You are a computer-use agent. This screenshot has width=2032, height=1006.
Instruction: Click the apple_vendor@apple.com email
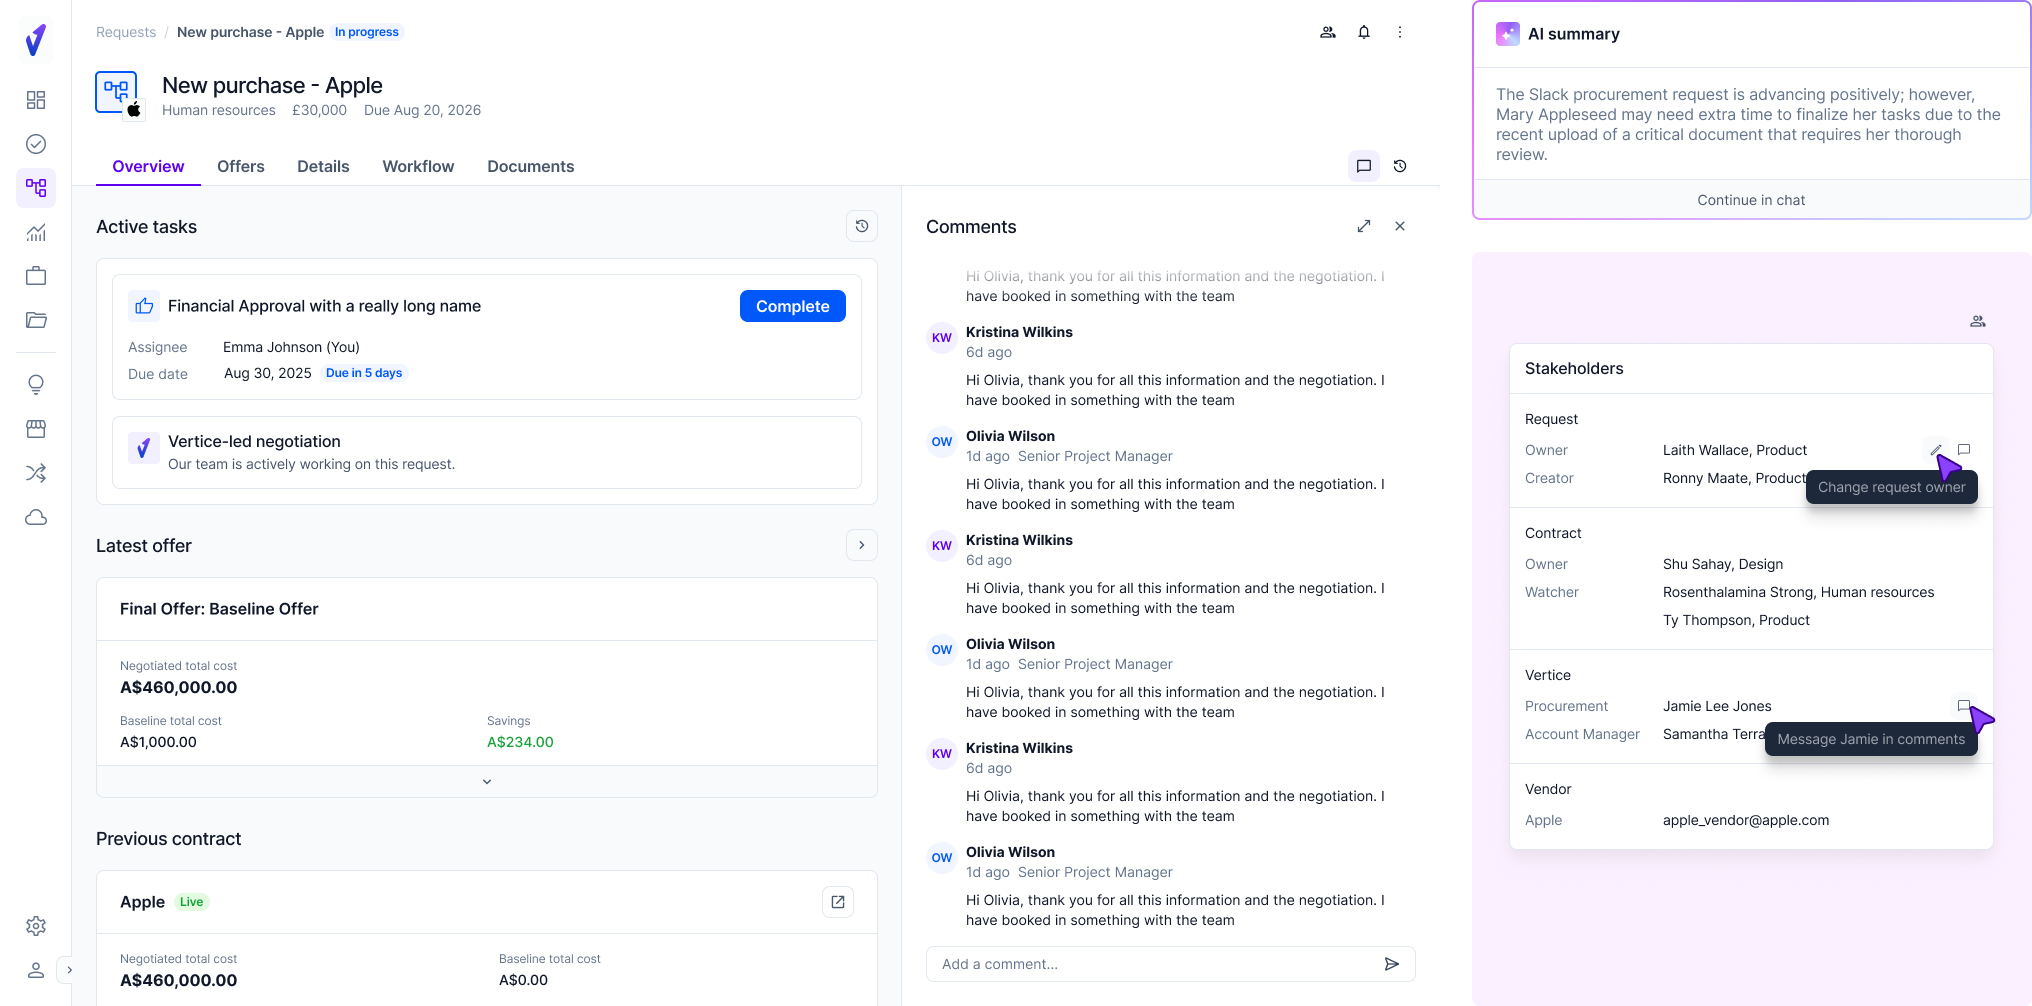[x=1746, y=820]
